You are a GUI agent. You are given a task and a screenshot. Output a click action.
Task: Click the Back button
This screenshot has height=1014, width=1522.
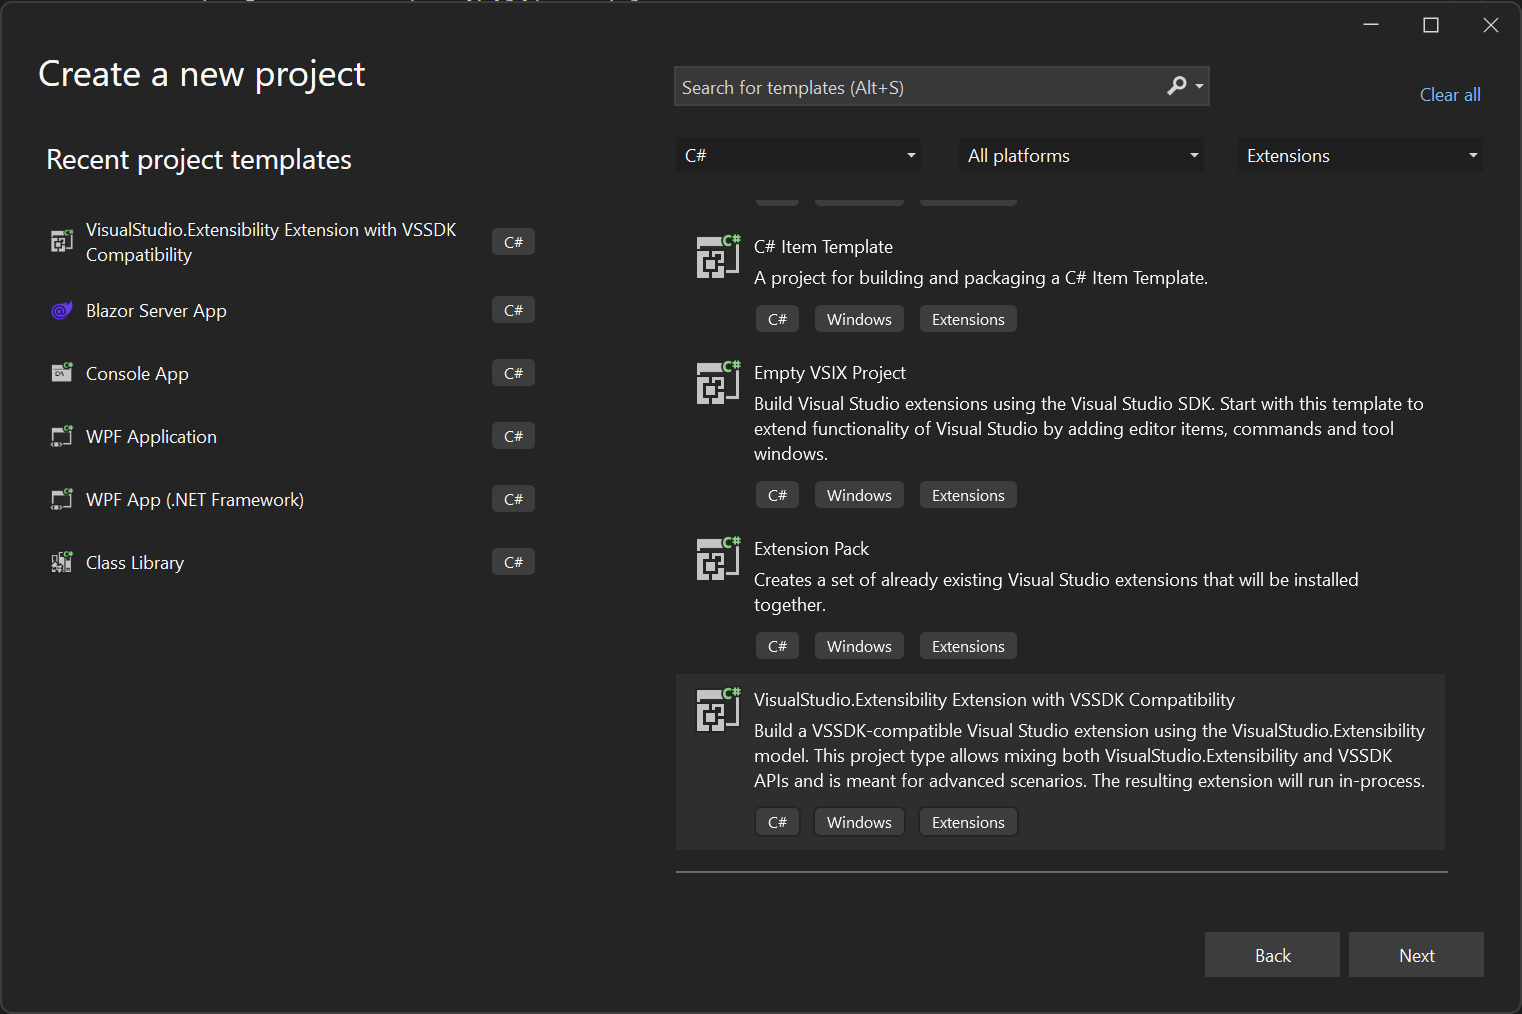coord(1271,955)
